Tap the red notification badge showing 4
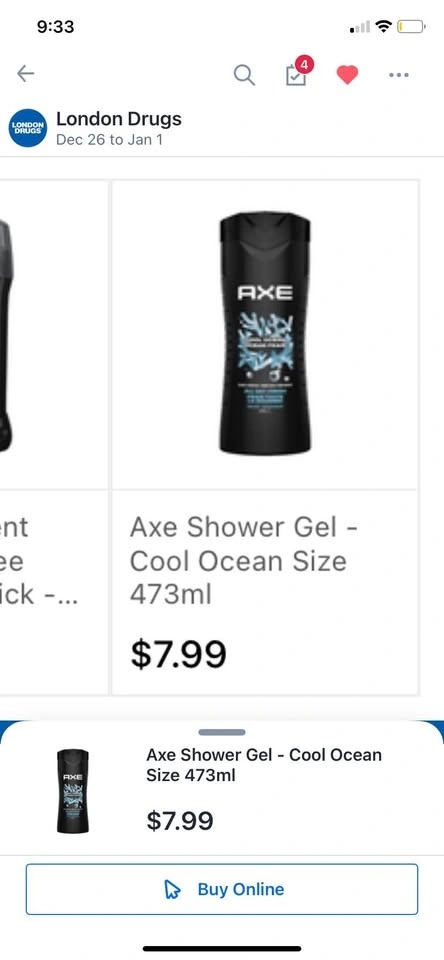Screen dimensions: 444x960 [304, 64]
